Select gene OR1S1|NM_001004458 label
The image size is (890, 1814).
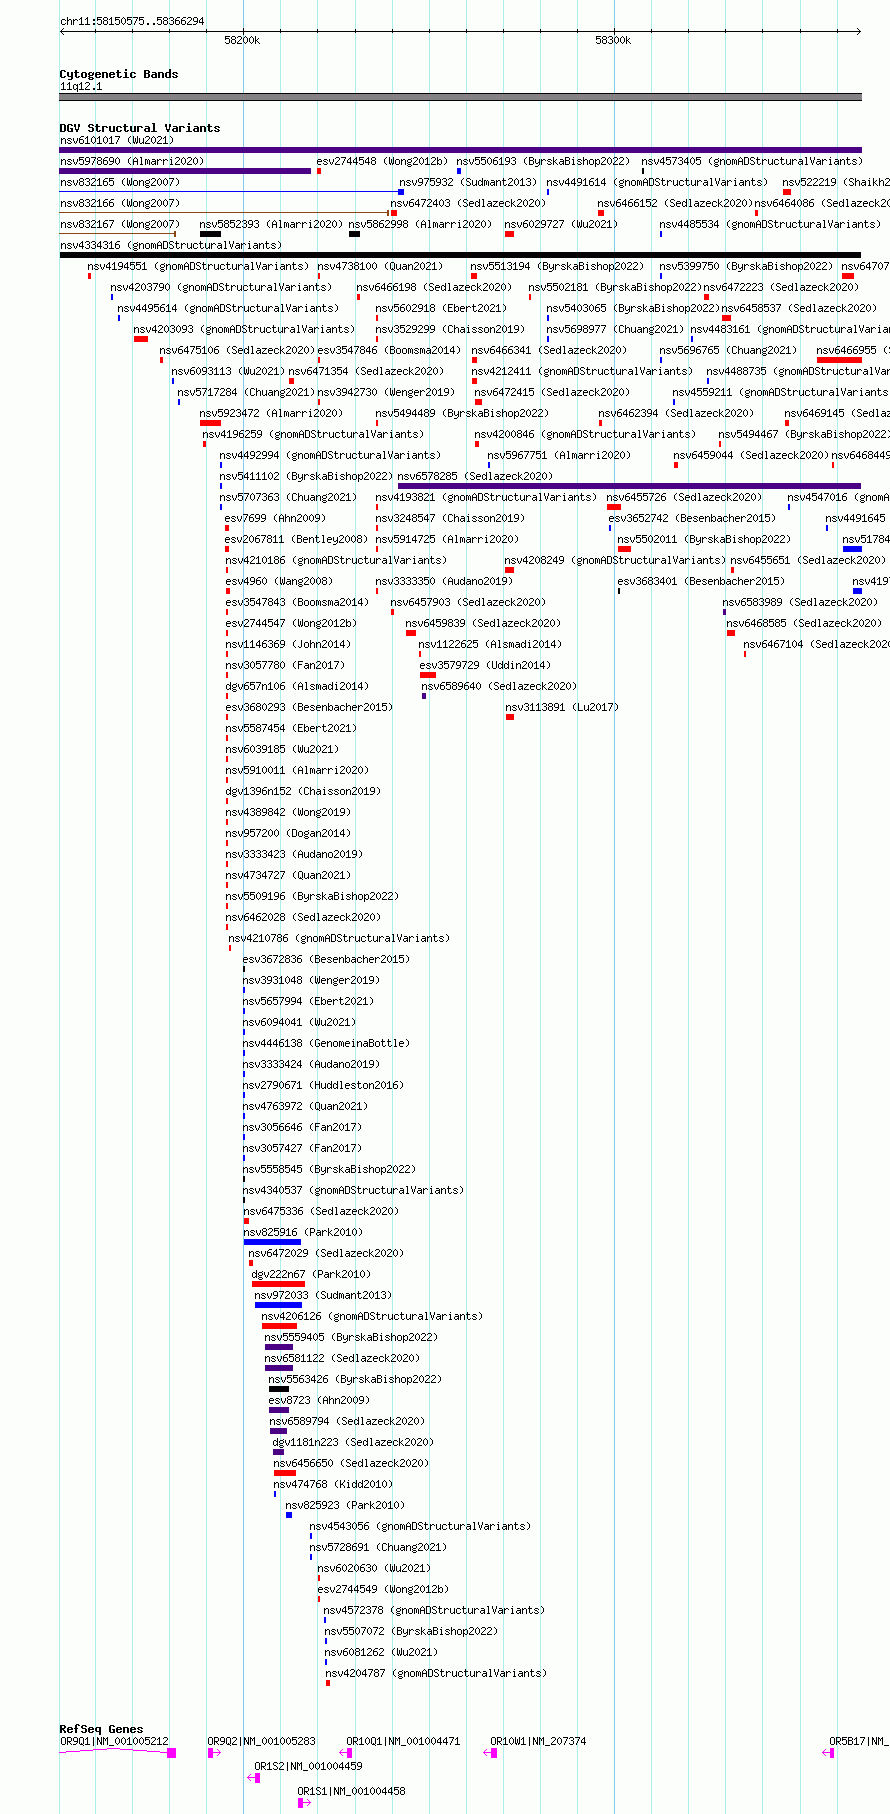point(351,1791)
